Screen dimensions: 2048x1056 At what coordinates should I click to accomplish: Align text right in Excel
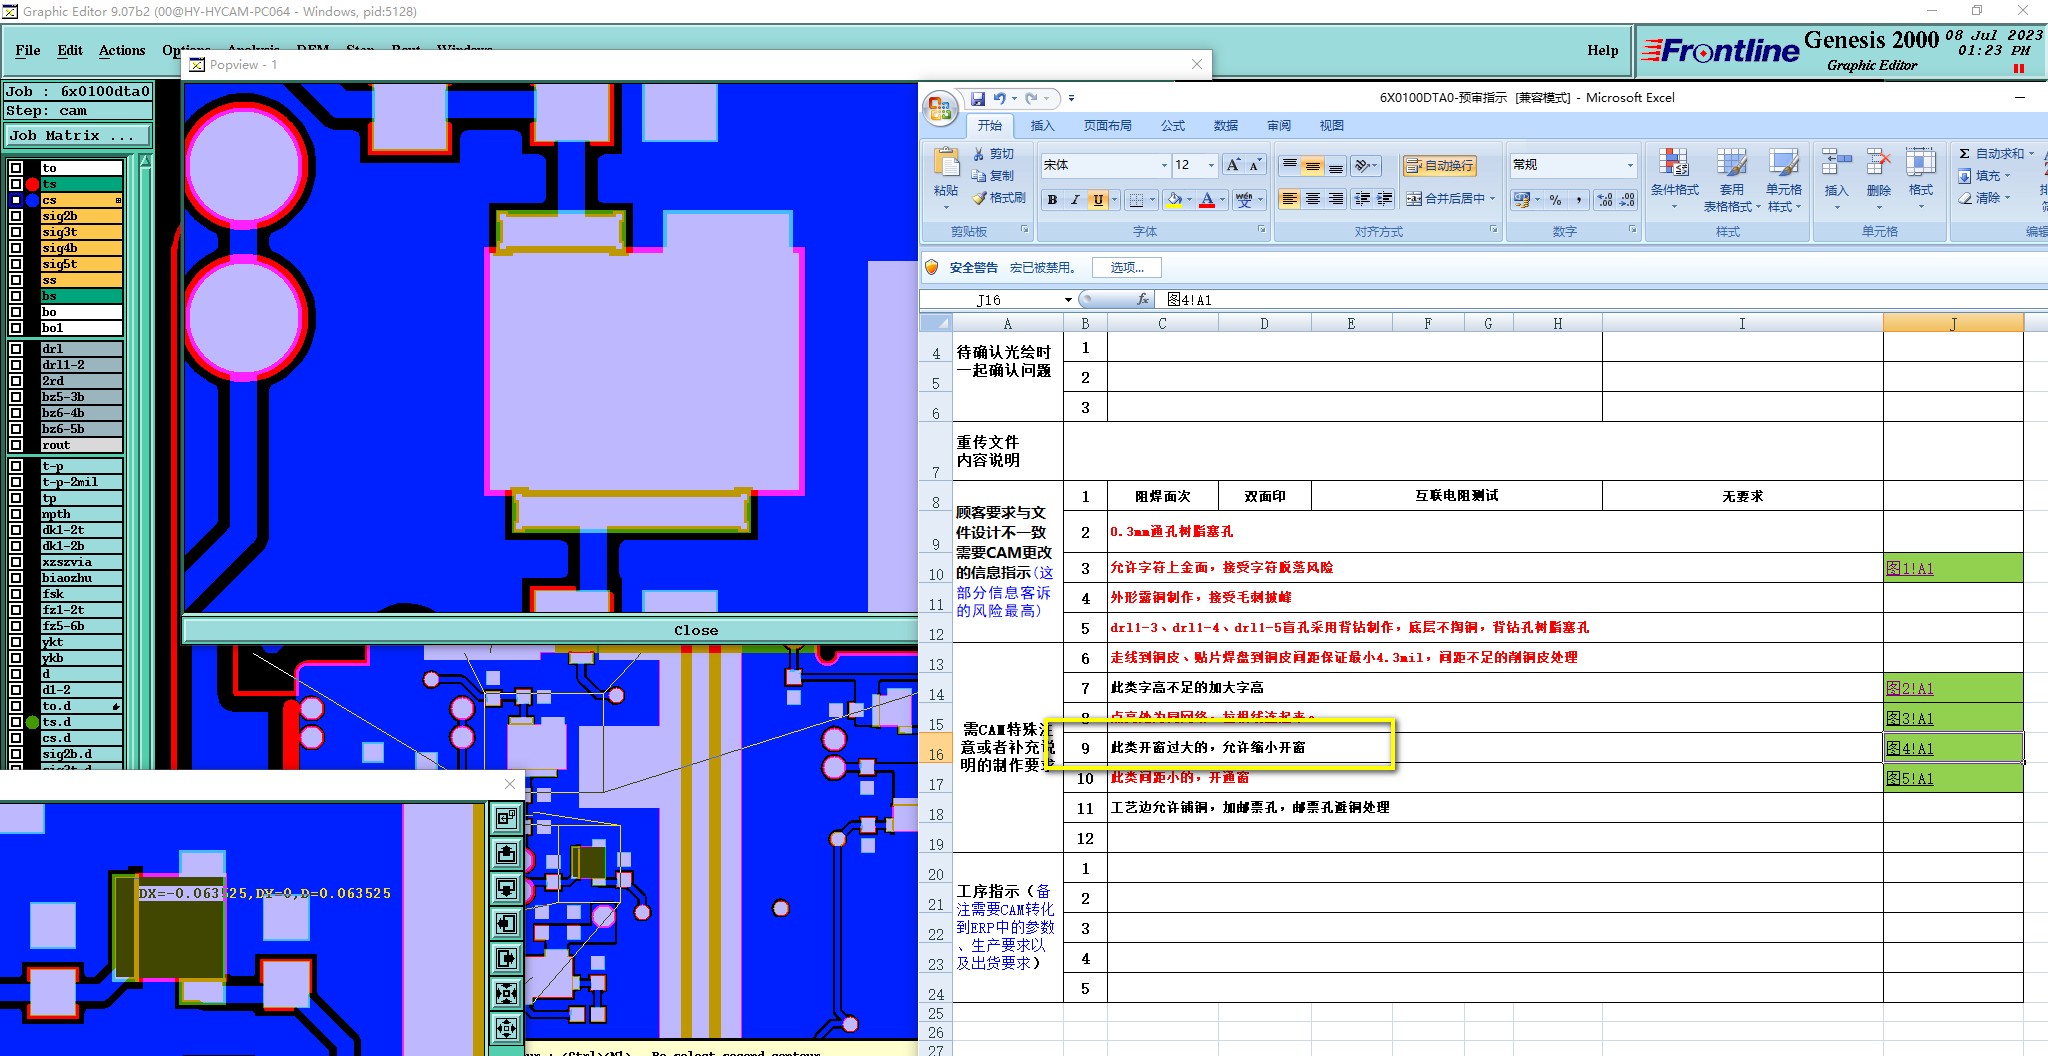click(x=1336, y=199)
